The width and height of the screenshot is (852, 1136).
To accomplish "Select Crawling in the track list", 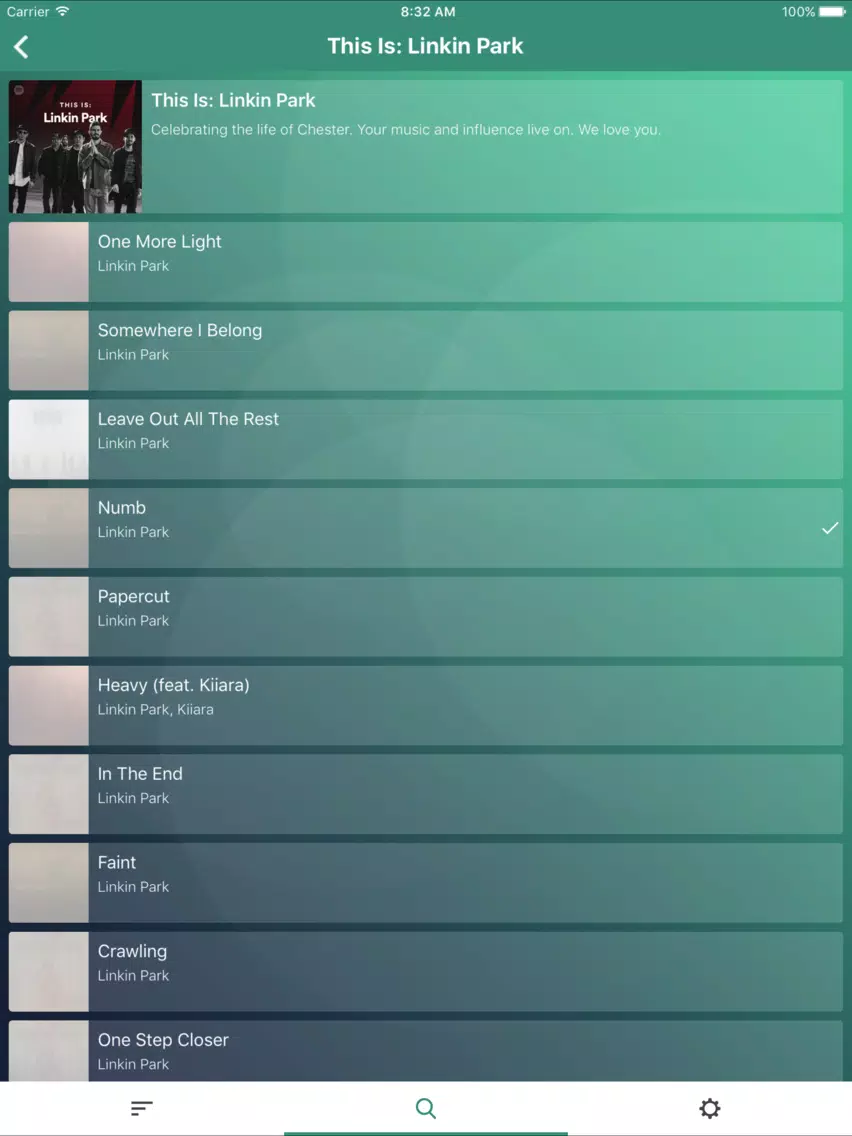I will [x=425, y=972].
